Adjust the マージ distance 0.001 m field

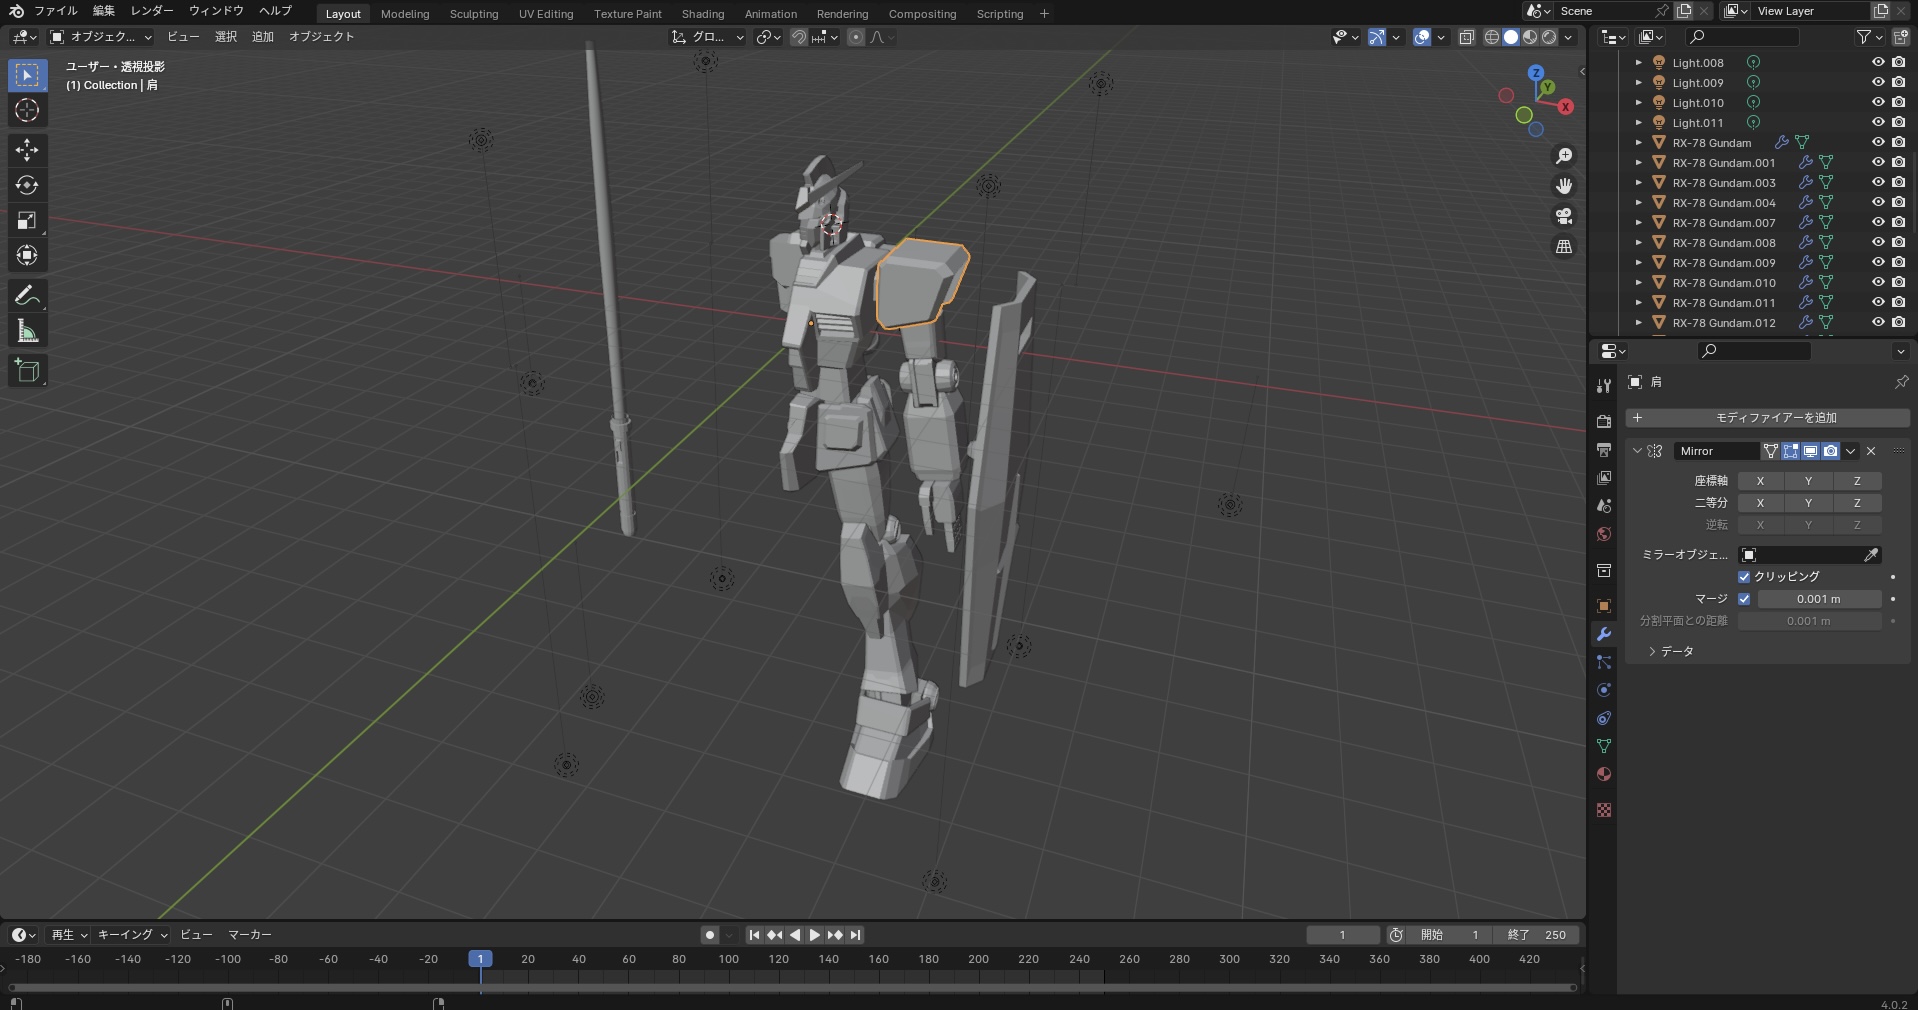tap(1818, 599)
